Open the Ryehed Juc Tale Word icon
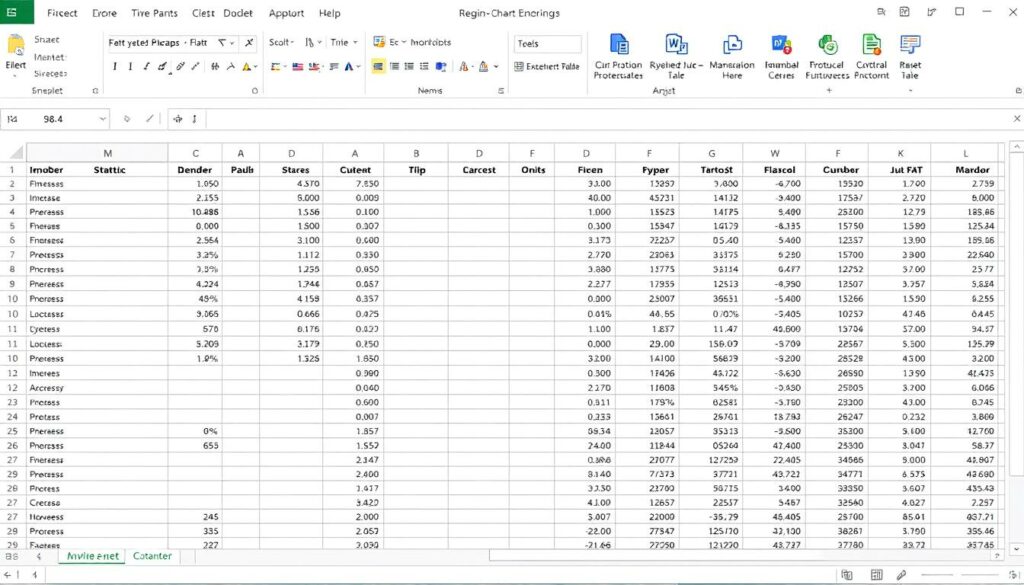This screenshot has height=585, width=1024. (x=676, y=44)
